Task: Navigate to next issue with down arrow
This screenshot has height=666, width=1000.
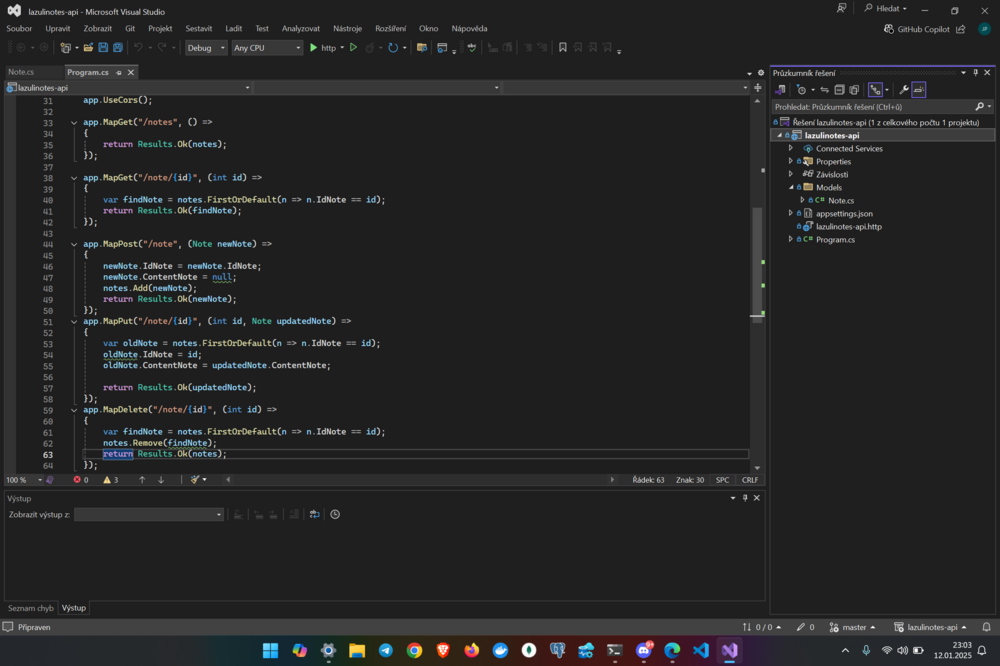Action: [x=161, y=480]
